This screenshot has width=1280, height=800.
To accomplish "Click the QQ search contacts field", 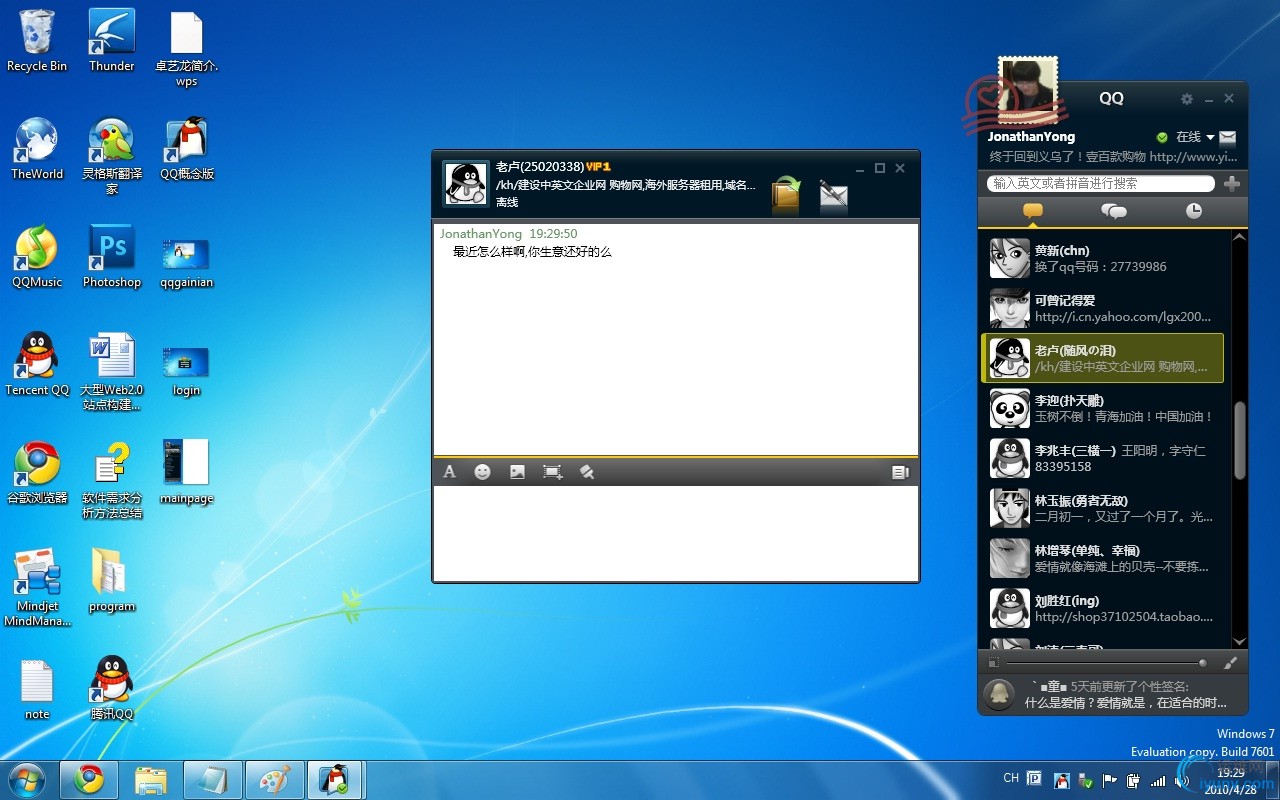I will point(1100,184).
